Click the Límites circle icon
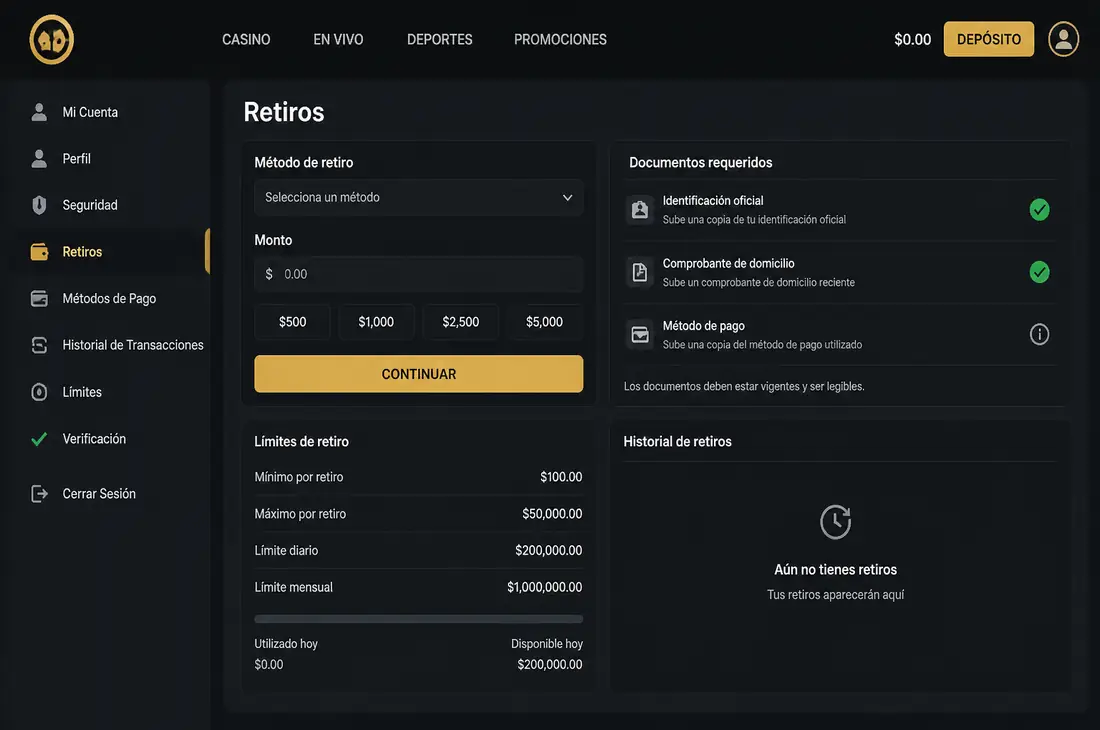This screenshot has width=1100, height=730. pos(39,392)
